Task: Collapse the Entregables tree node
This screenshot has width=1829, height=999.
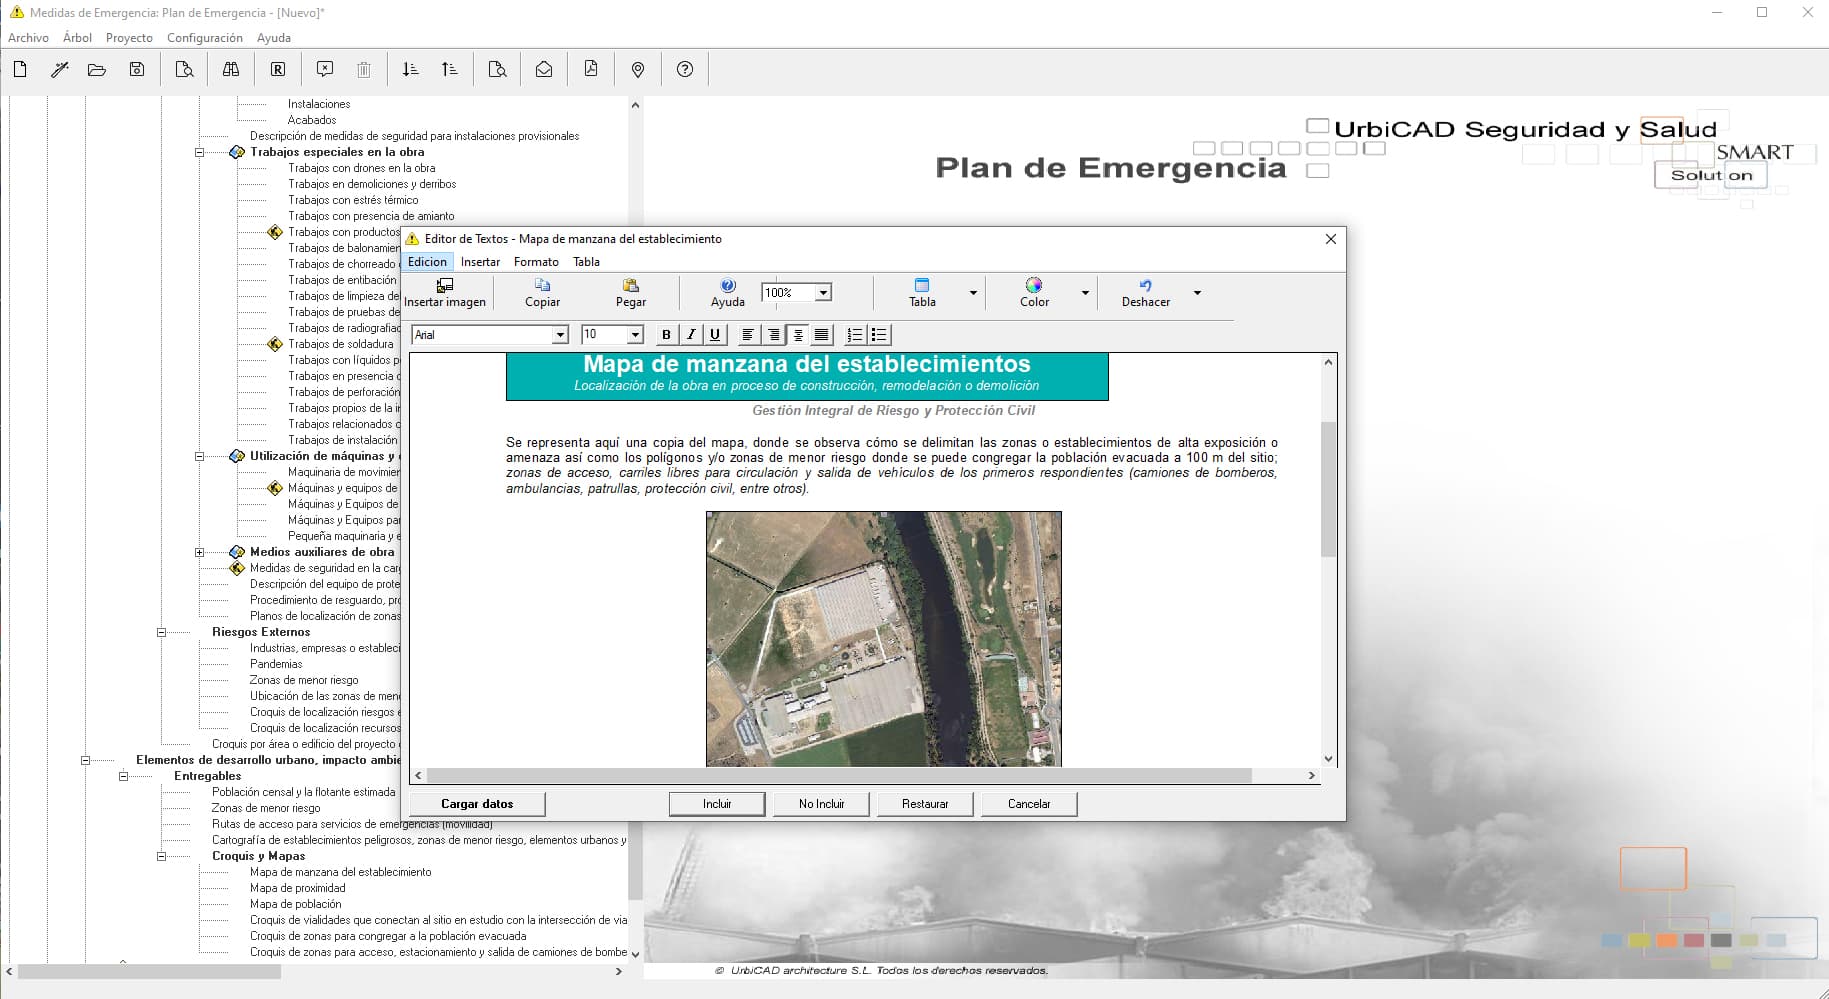Action: coord(123,776)
